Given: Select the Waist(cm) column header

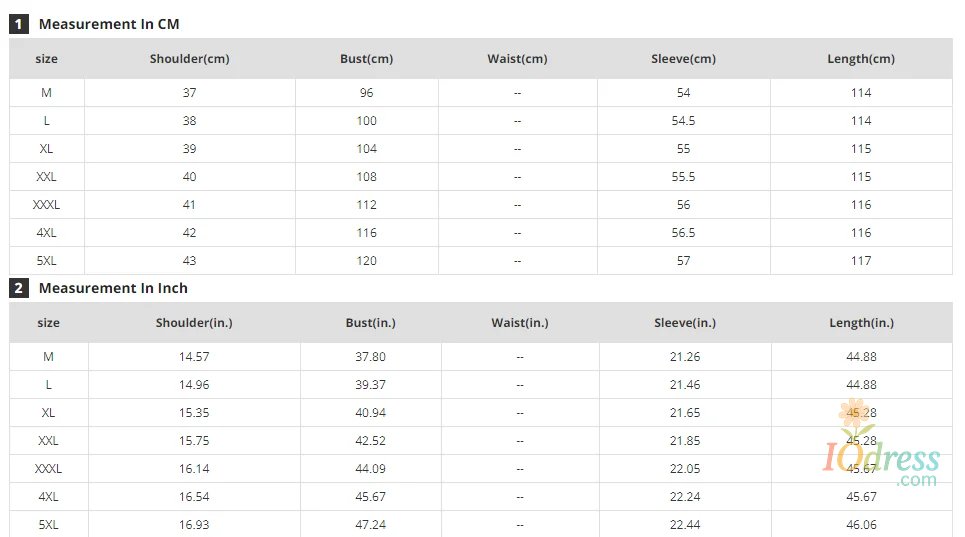Looking at the screenshot, I should coord(517,59).
